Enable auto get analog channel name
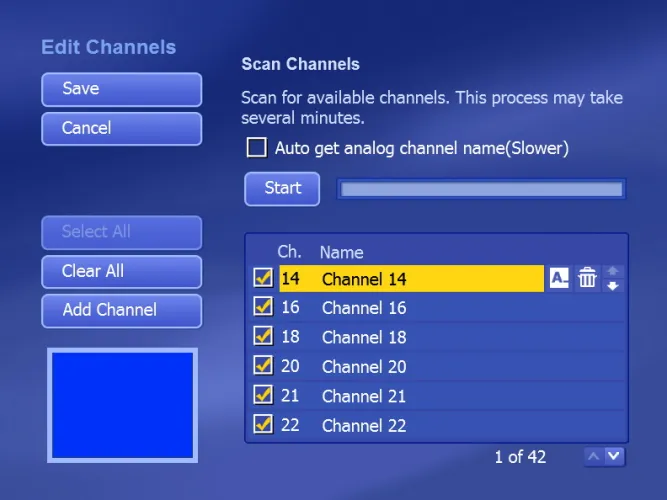 pyautogui.click(x=257, y=148)
